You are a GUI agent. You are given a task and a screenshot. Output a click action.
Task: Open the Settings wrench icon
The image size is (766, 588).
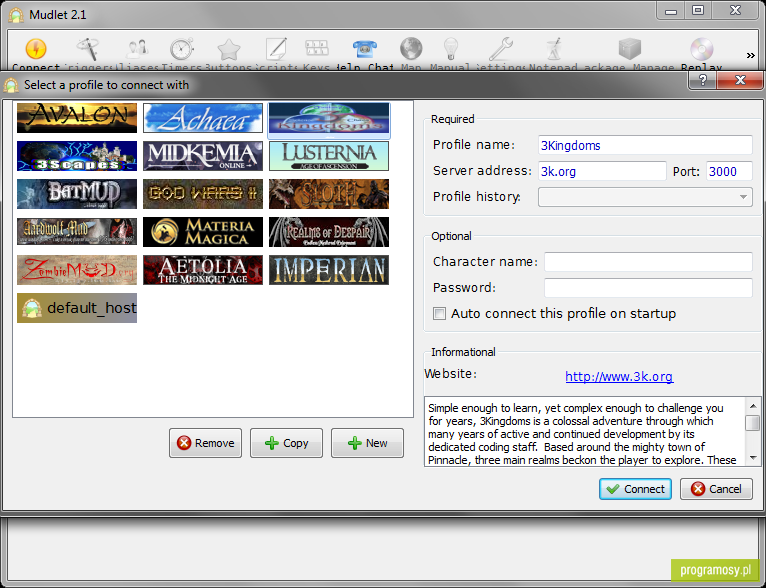(x=501, y=49)
